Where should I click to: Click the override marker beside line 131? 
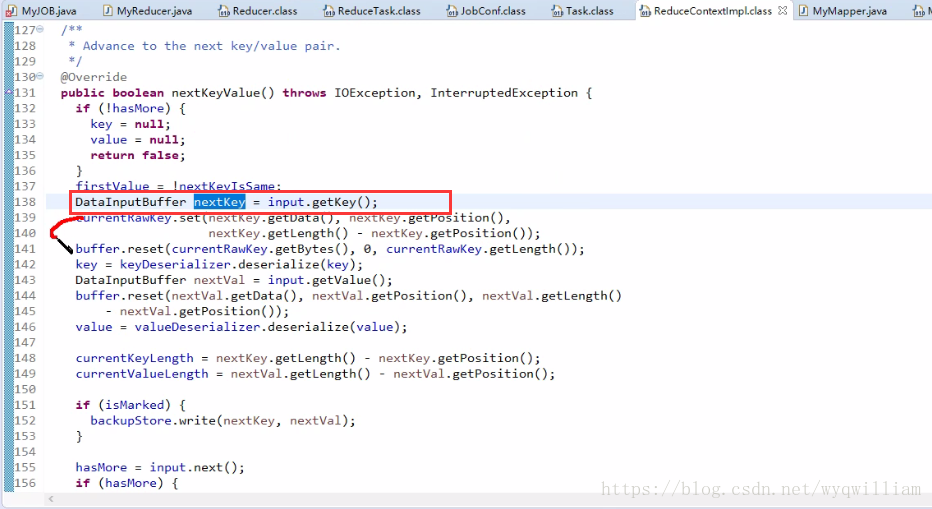click(x=8, y=92)
